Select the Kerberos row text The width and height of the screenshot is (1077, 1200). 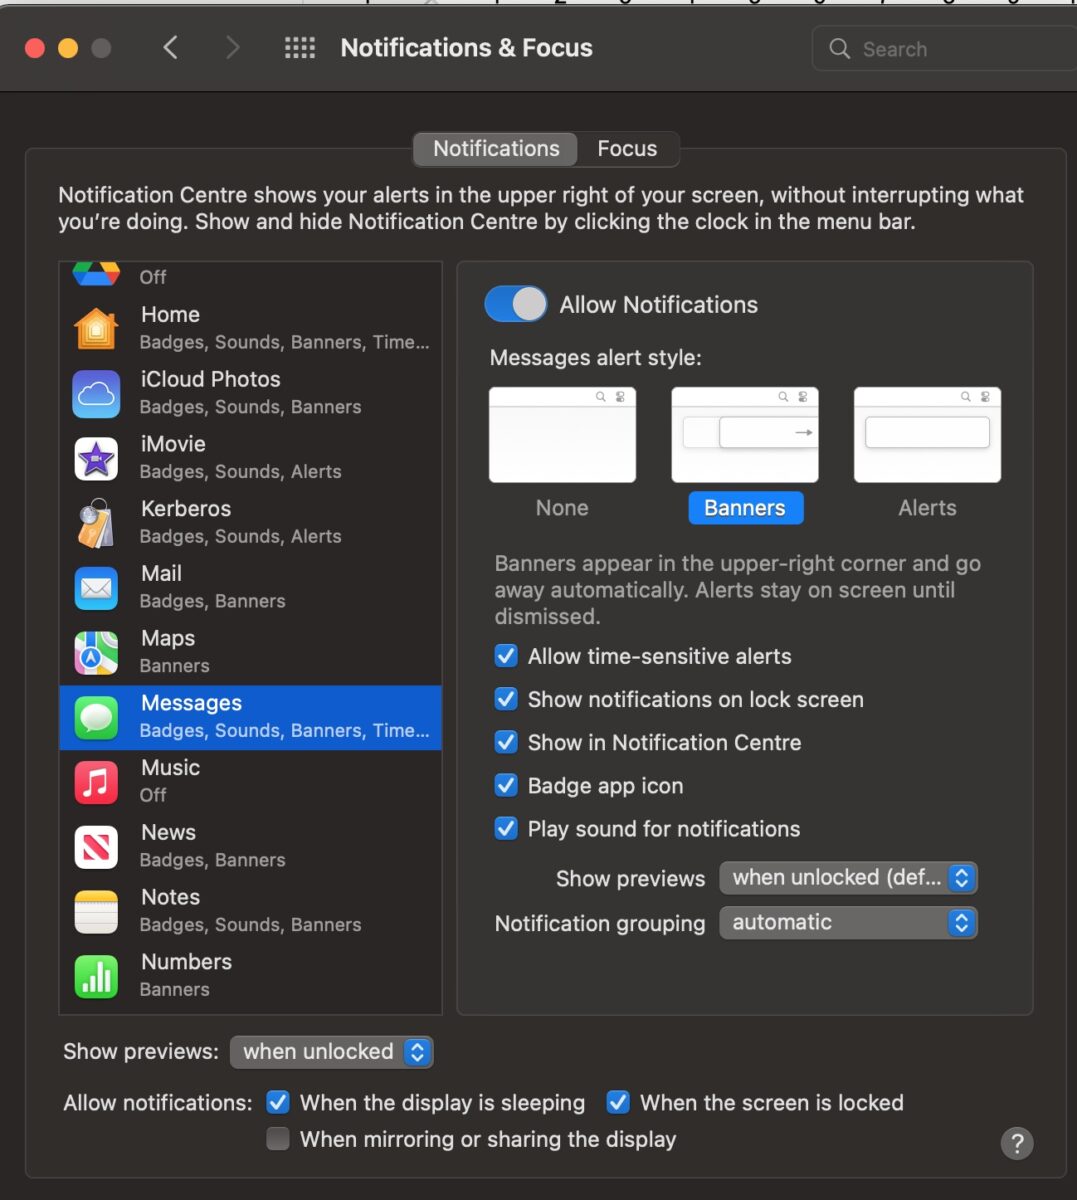click(x=240, y=522)
